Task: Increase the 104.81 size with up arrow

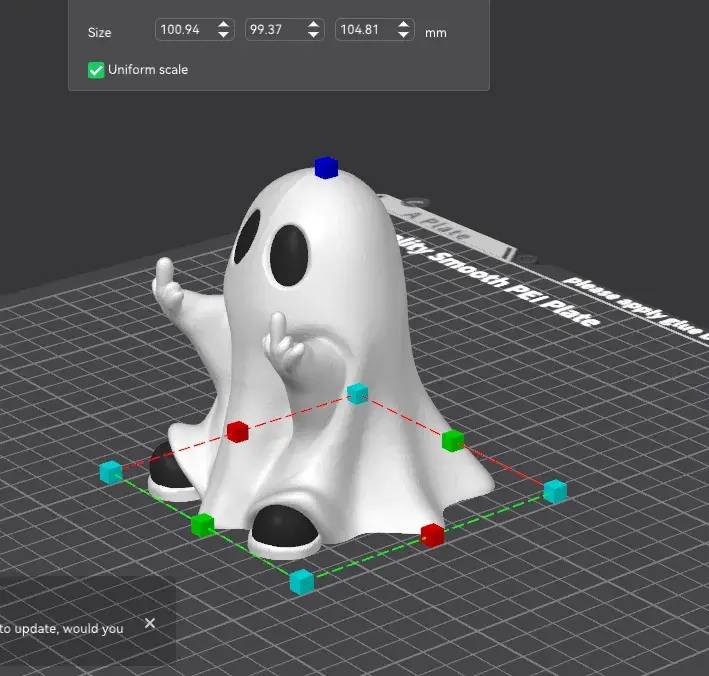Action: click(x=405, y=26)
